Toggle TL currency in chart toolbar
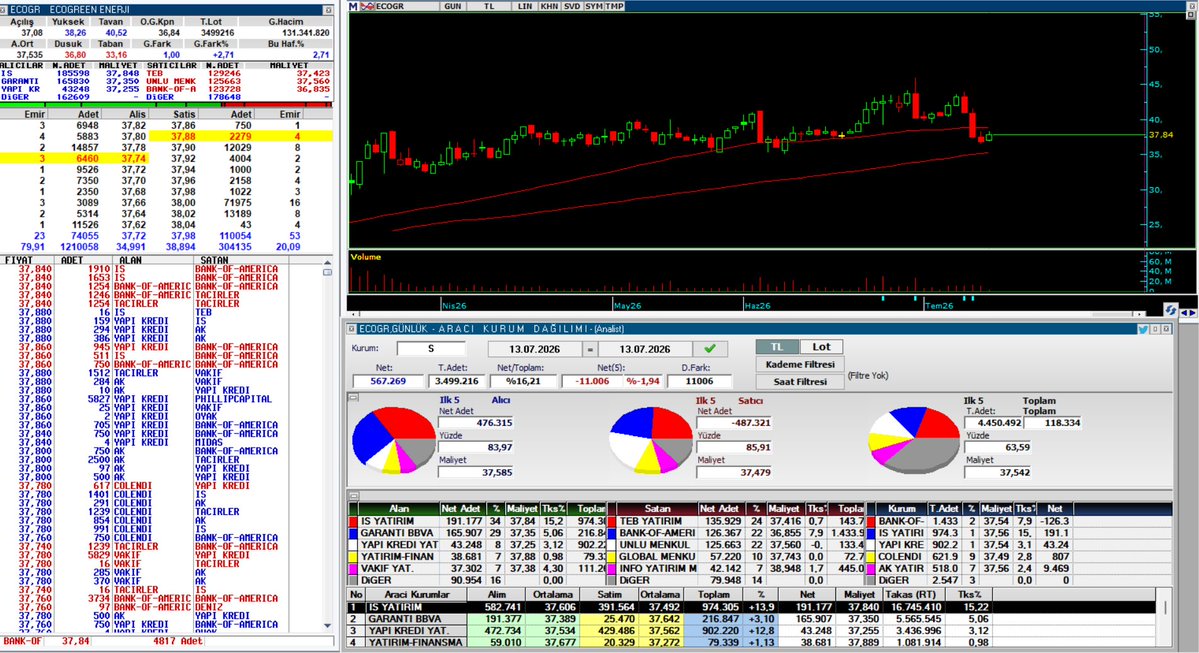Viewport: 1199px width, 653px height. tap(489, 6)
